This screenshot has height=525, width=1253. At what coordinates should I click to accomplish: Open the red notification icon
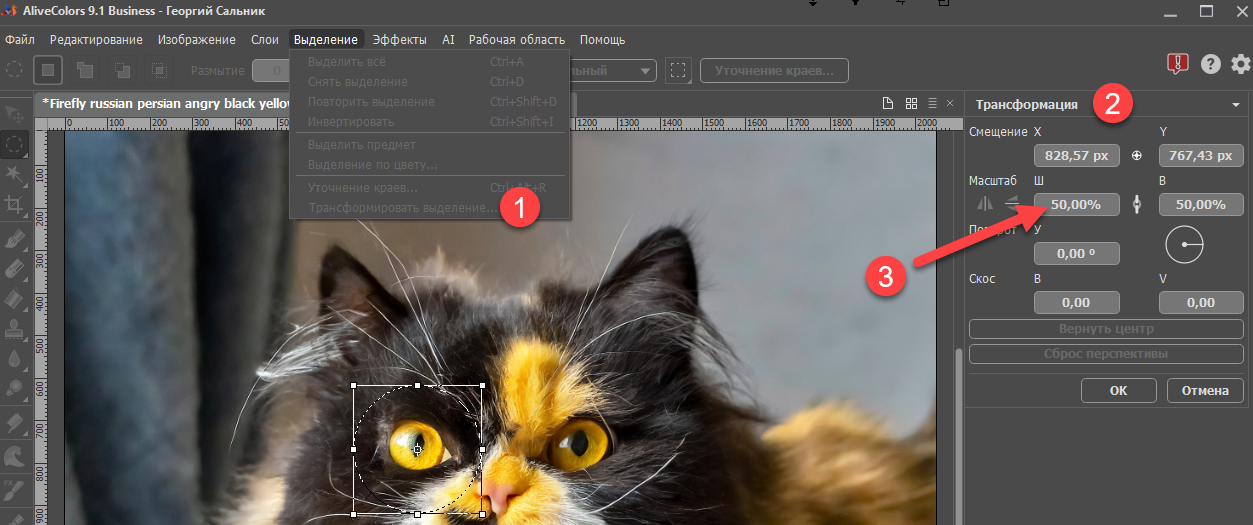coord(1178,64)
